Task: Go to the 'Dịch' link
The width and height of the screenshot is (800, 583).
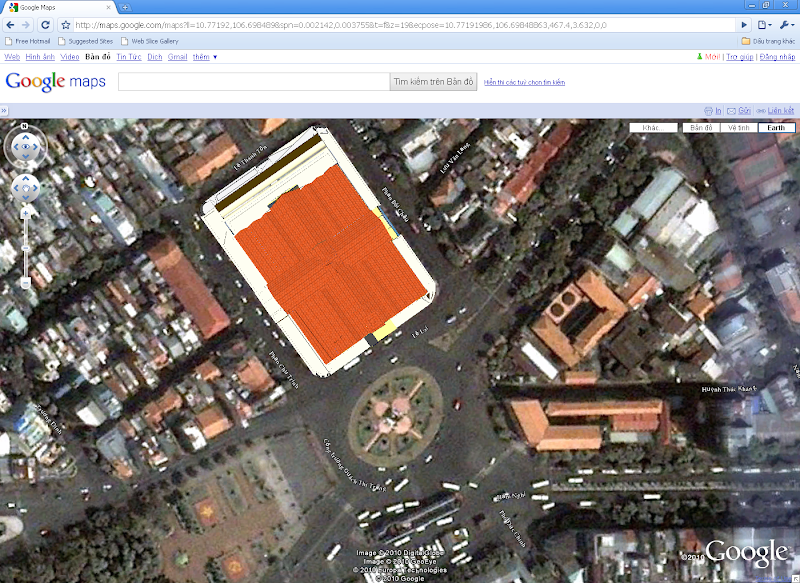Action: [x=155, y=57]
